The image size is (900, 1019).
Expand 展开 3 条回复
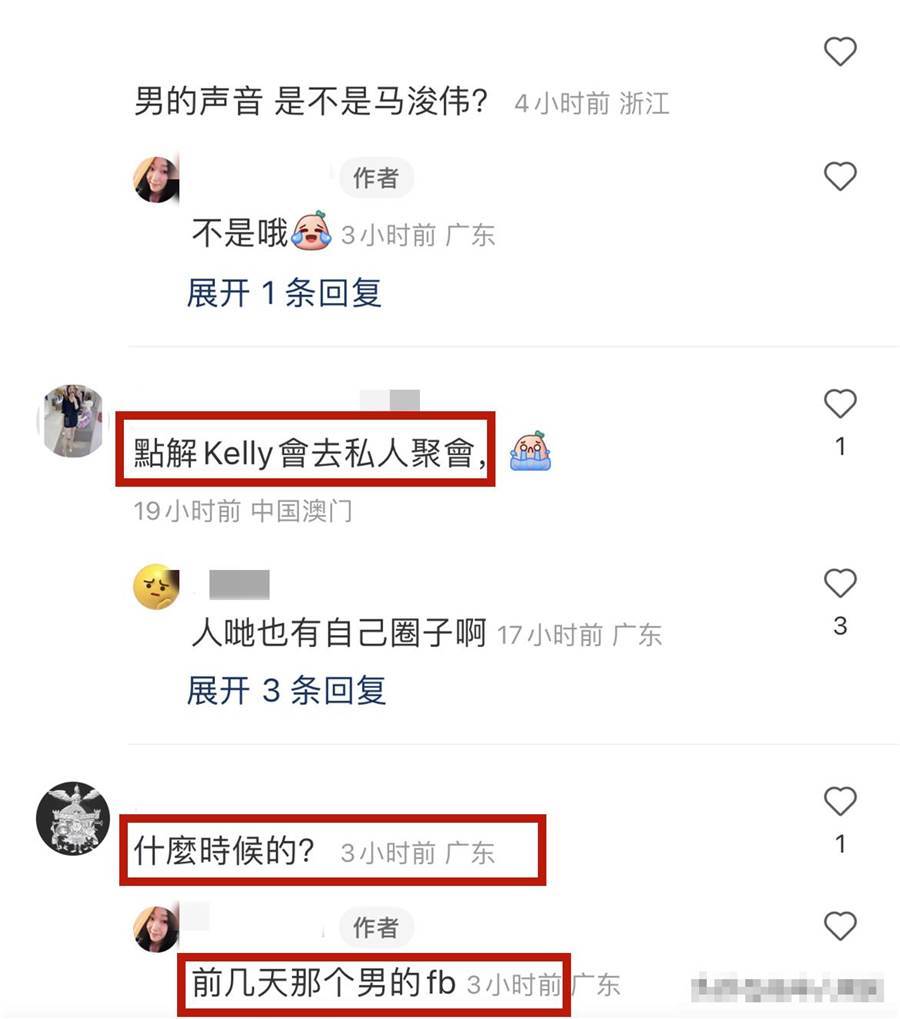pos(287,690)
